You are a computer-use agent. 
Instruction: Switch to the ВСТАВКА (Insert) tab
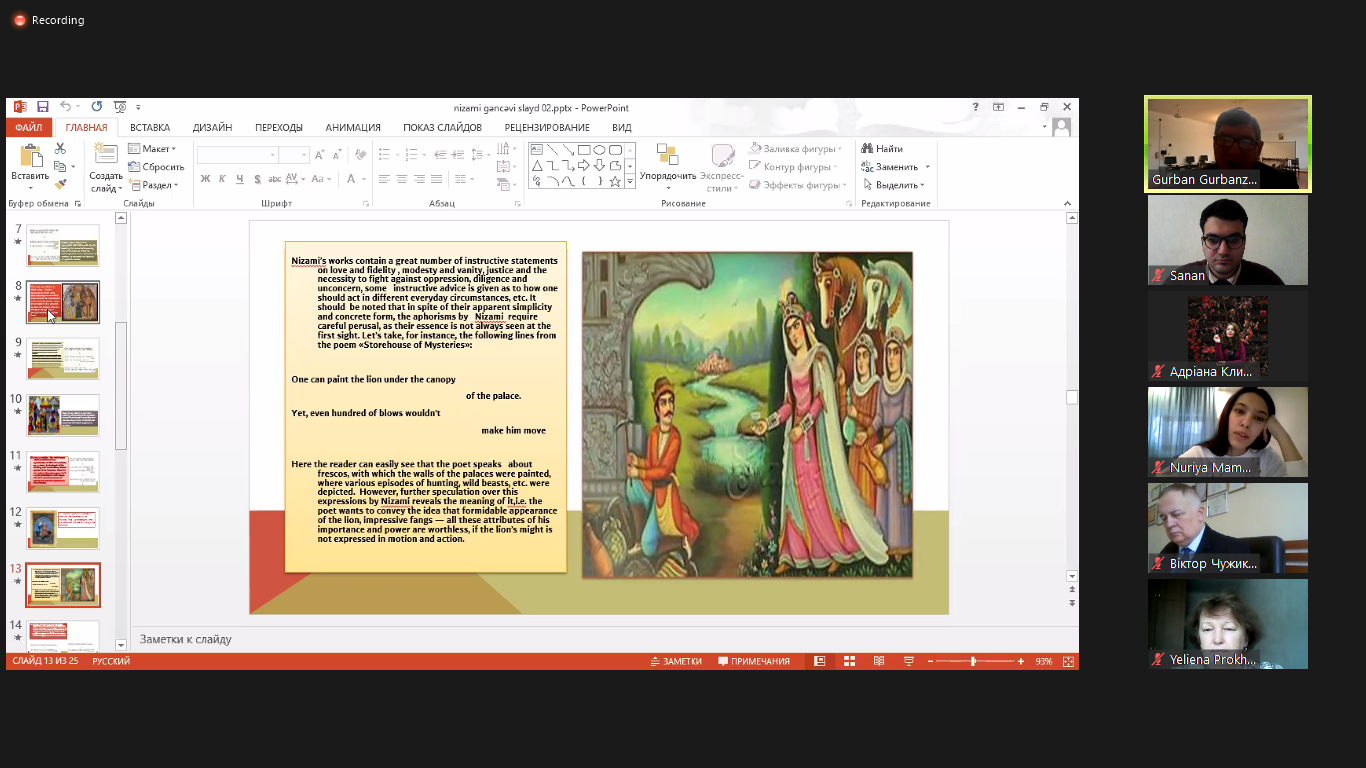(x=150, y=128)
